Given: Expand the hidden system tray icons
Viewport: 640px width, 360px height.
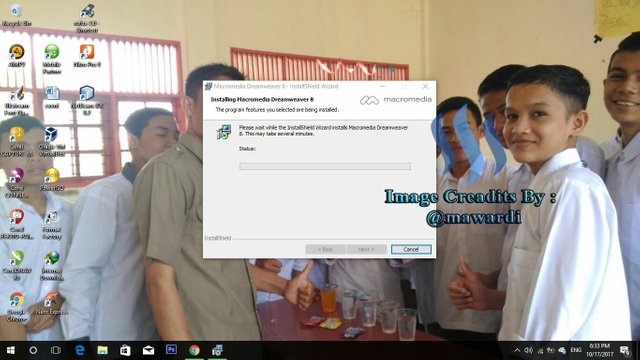Looking at the screenshot, I should pyautogui.click(x=517, y=350).
